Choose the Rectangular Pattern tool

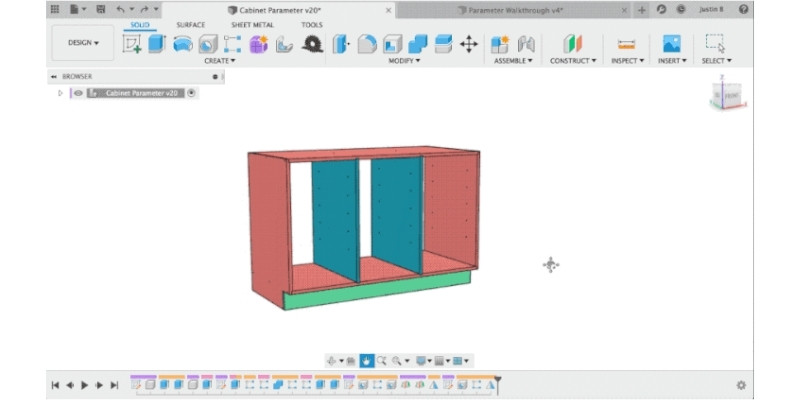[x=233, y=44]
